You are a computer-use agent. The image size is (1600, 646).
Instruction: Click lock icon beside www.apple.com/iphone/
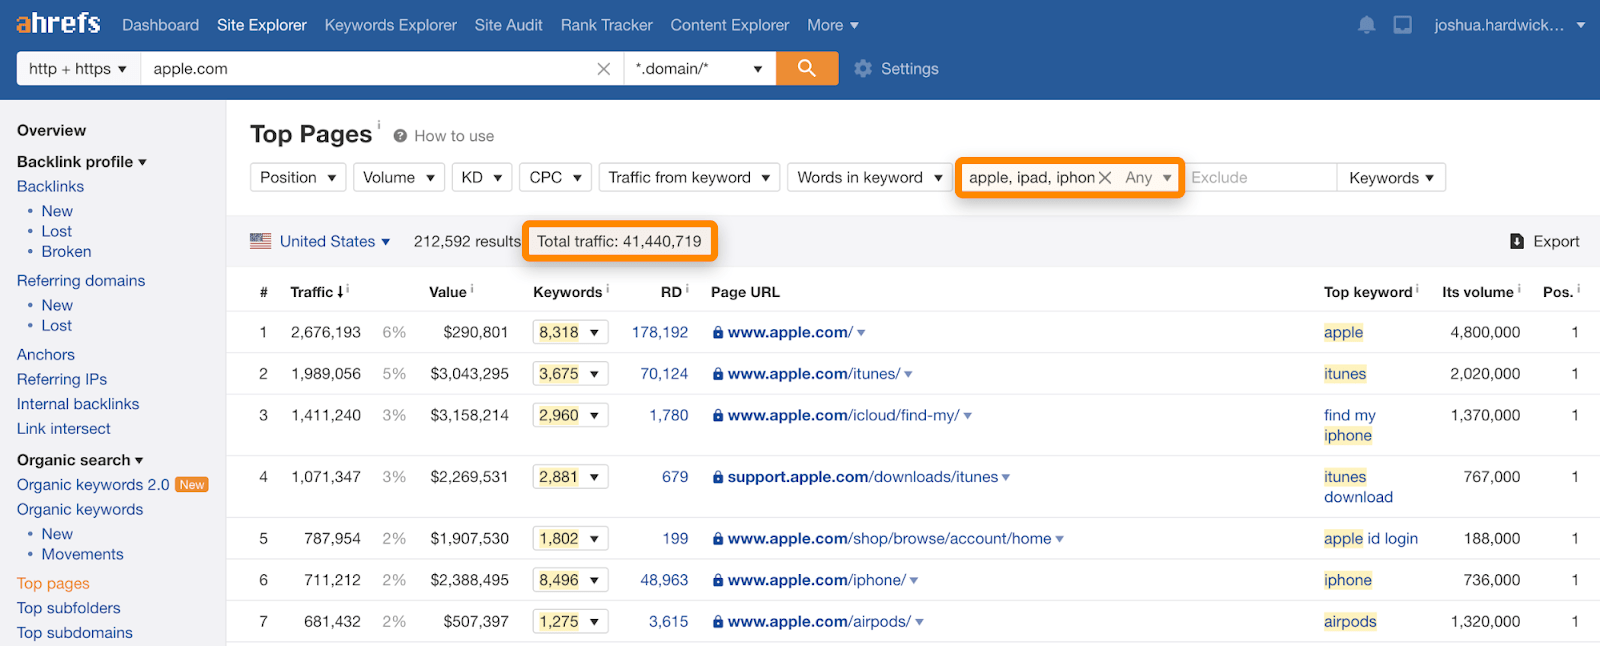tap(718, 580)
